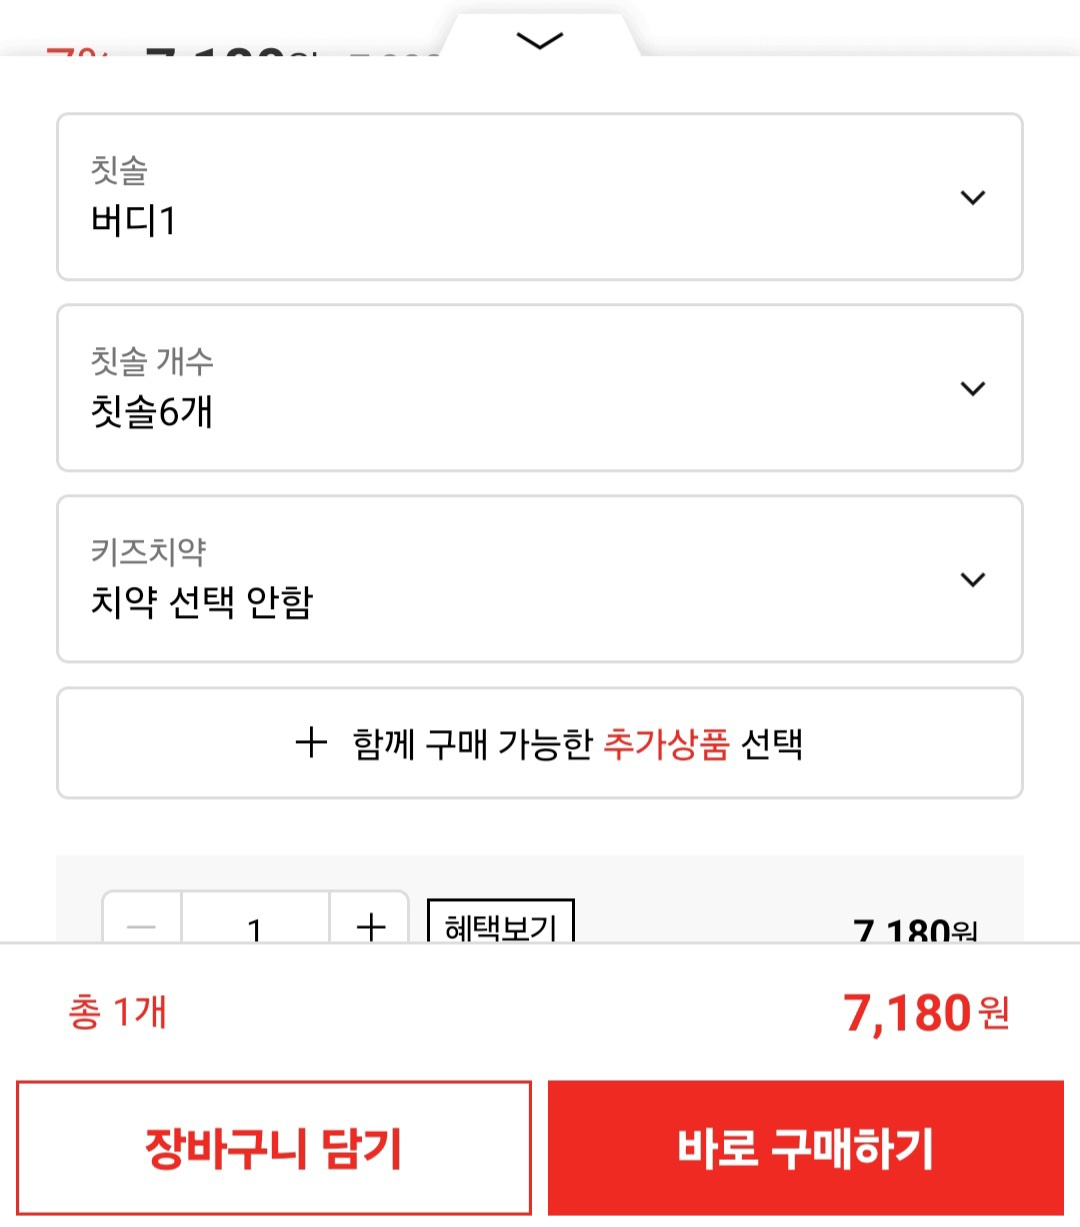
Task: Decrease quantity with the minus button
Action: 142,926
